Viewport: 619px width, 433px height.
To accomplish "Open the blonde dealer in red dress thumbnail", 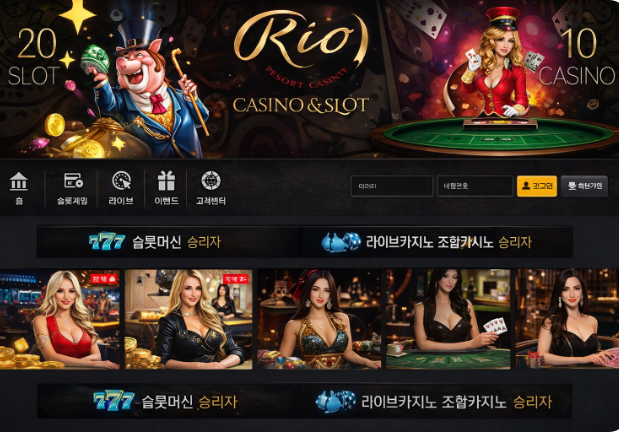I will coord(60,319).
